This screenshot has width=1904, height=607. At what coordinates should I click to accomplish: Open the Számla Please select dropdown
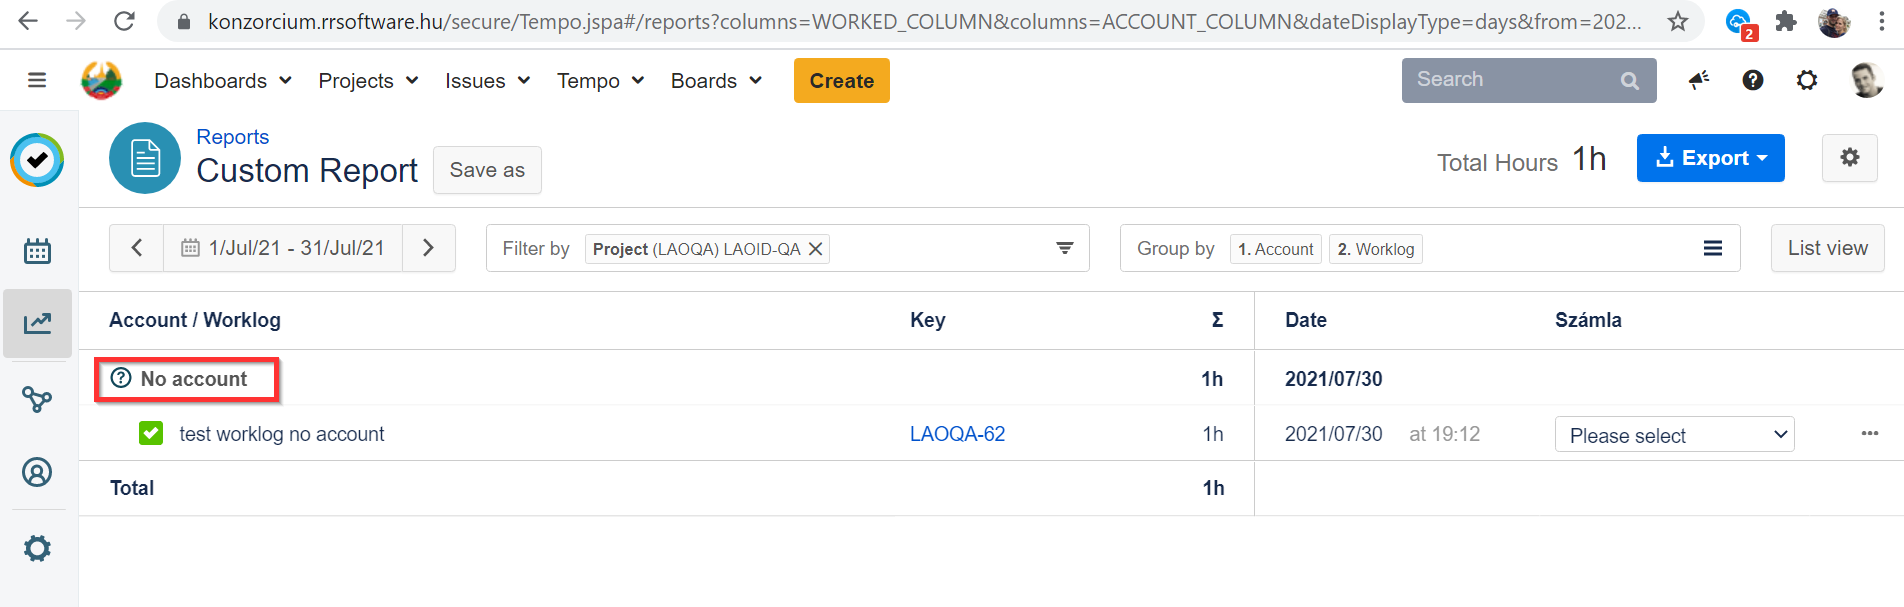pyautogui.click(x=1674, y=435)
